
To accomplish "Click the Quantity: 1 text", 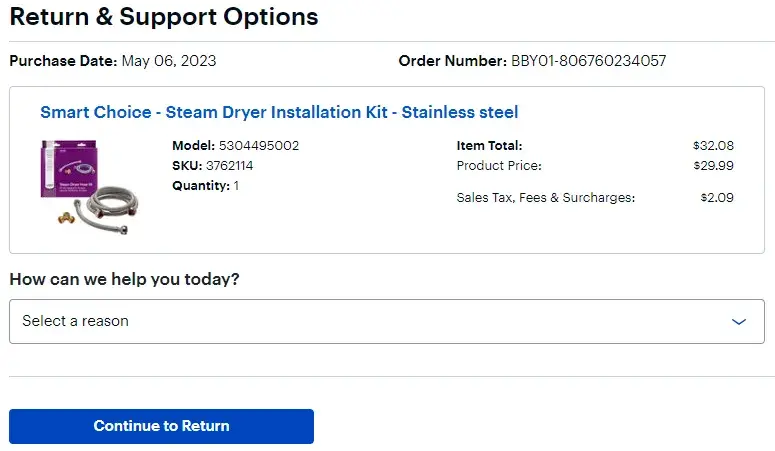I will 205,186.
